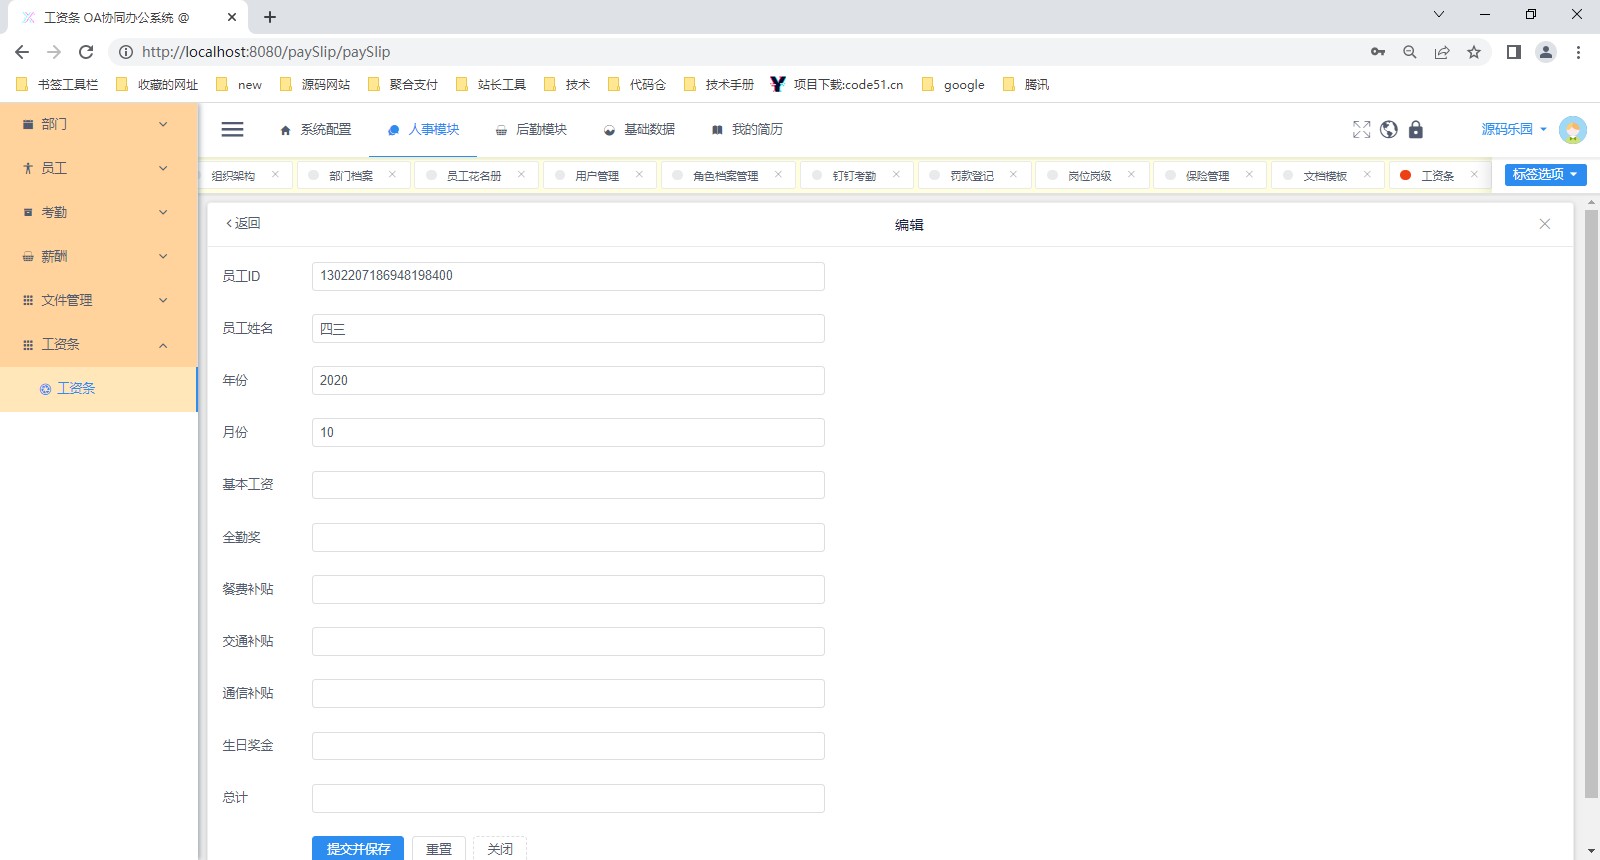Click the user avatar icon
The height and width of the screenshot is (860, 1600).
(1572, 129)
